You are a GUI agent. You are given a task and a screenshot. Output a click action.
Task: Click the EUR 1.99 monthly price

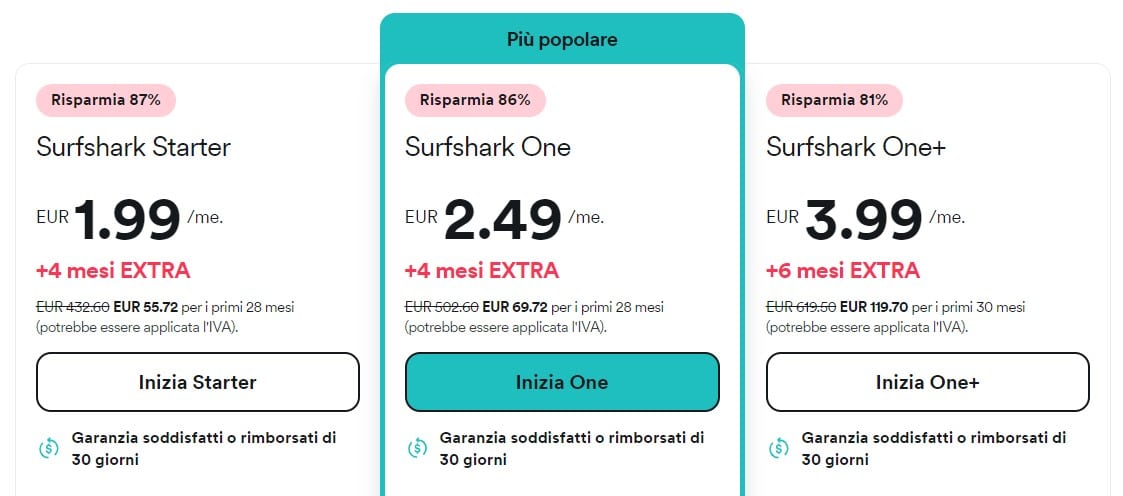[130, 219]
